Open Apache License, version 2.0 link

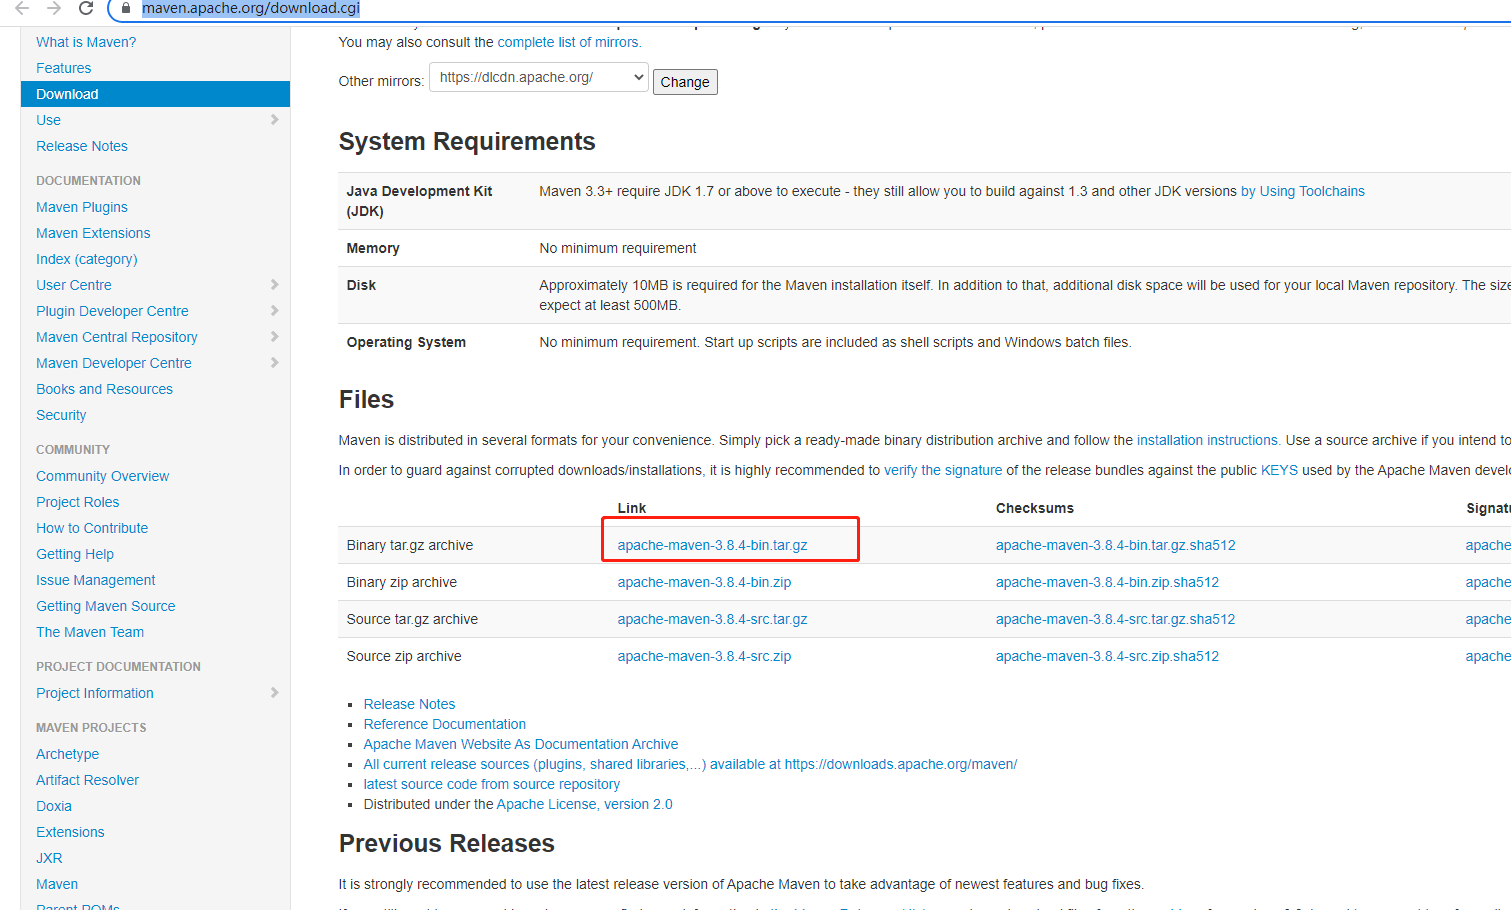(584, 804)
